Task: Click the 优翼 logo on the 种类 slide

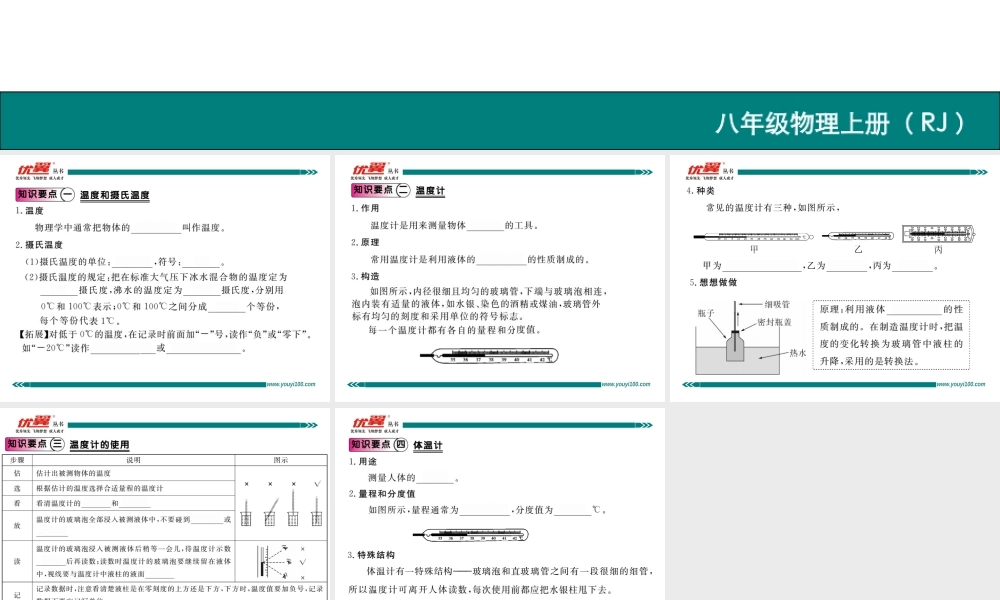Action: (x=703, y=168)
